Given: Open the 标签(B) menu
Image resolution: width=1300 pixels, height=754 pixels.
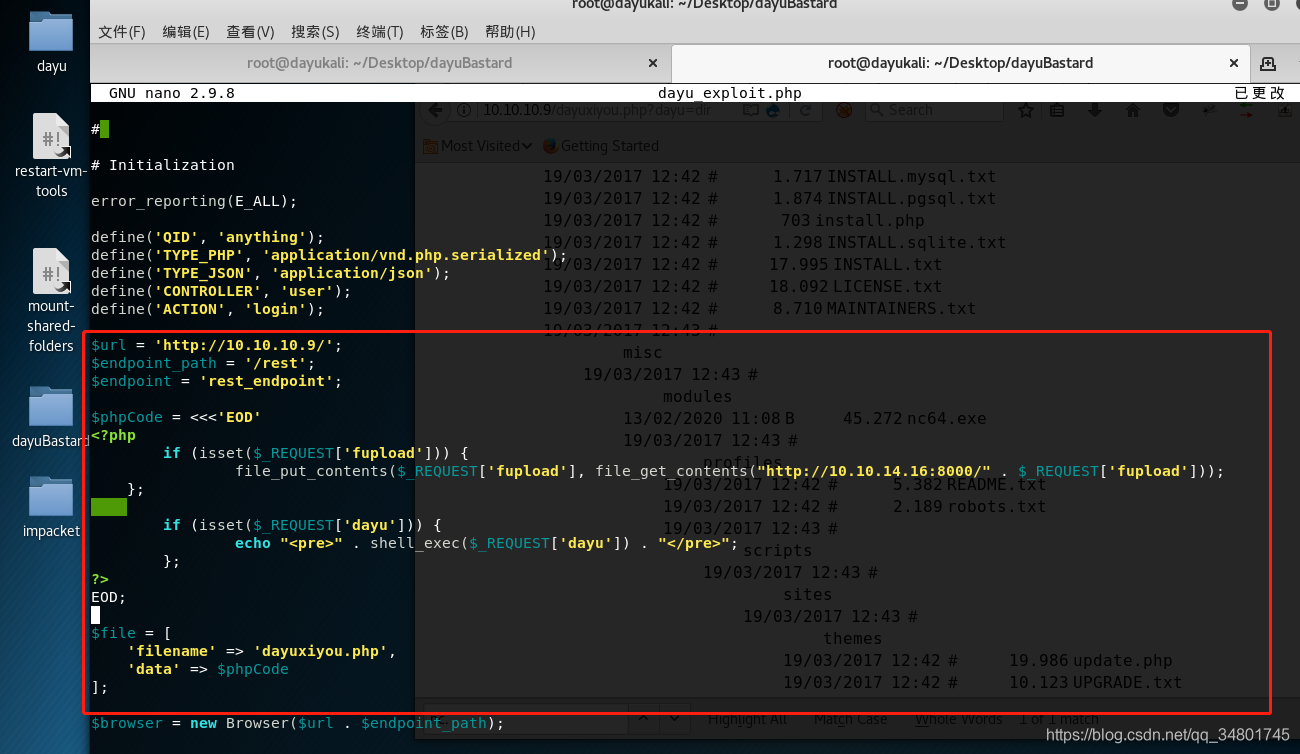Looking at the screenshot, I should (x=444, y=32).
